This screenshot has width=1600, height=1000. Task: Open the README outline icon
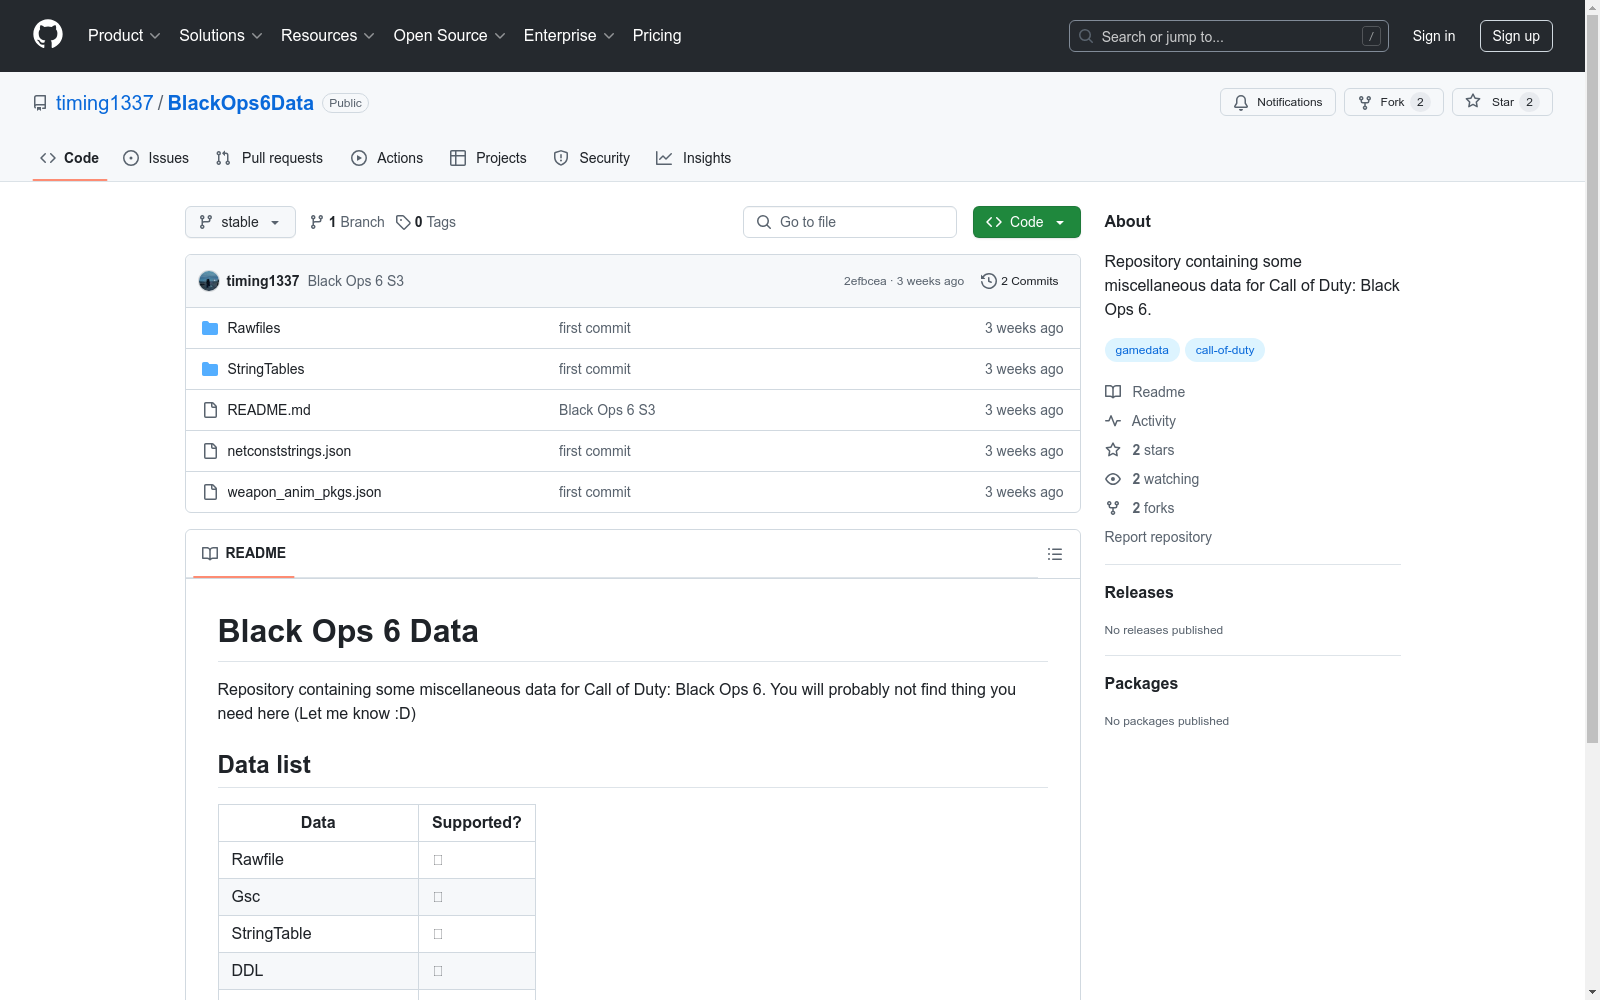1055,554
